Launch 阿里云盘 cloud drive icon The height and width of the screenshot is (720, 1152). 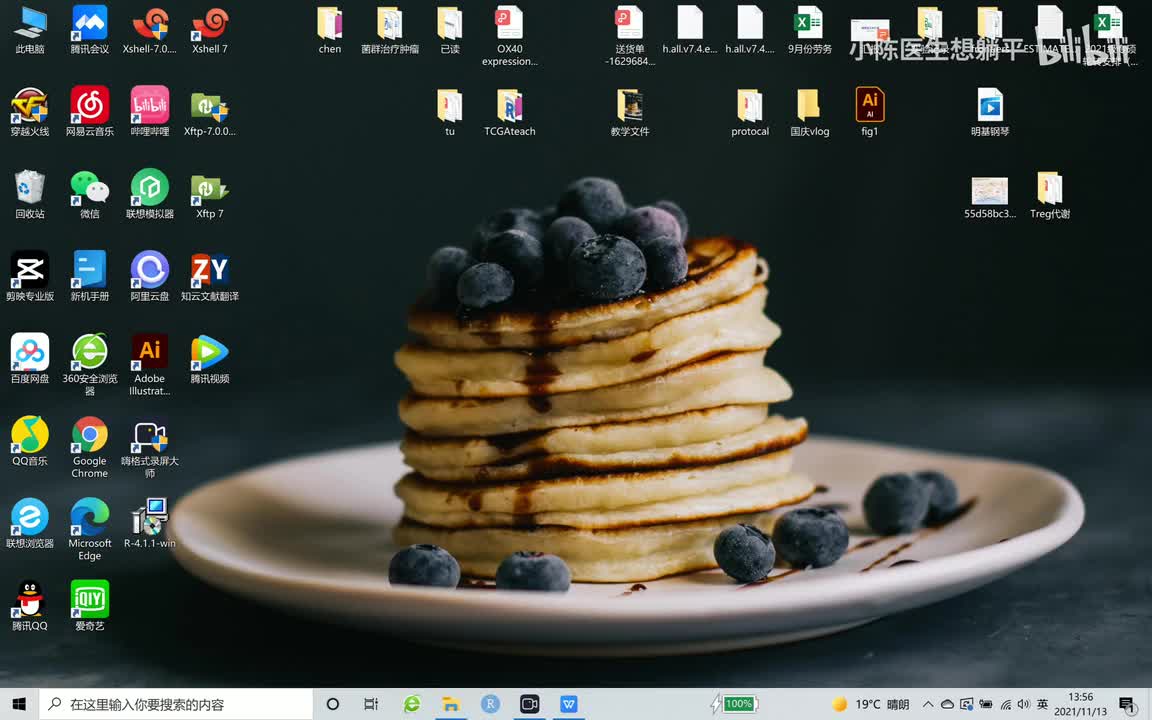tap(150, 277)
